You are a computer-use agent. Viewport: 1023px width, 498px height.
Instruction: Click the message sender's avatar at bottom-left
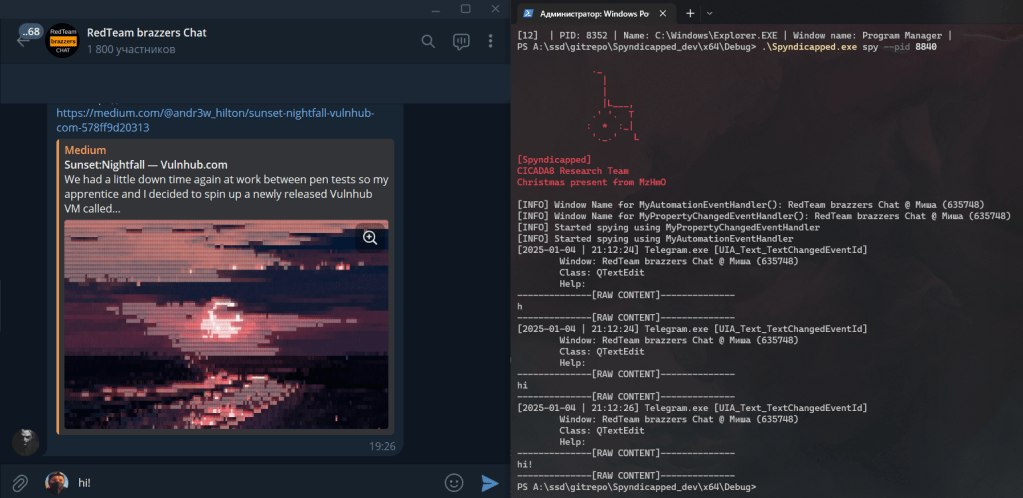tap(25, 441)
